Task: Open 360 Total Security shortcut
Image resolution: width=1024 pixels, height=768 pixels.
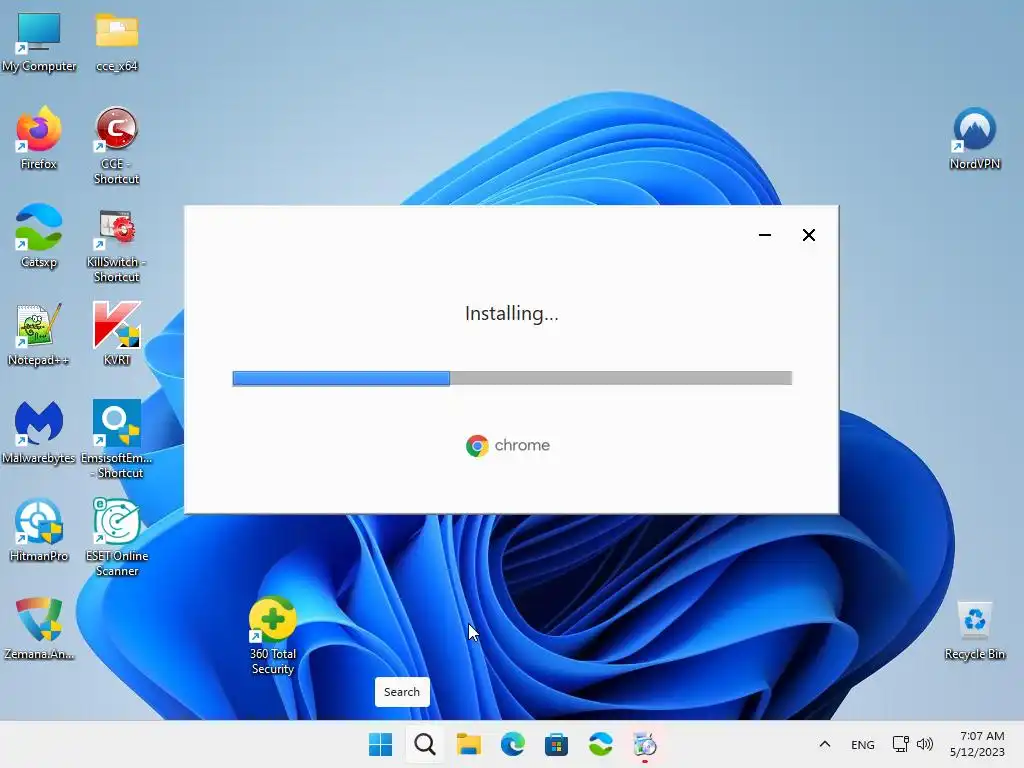Action: click(273, 636)
